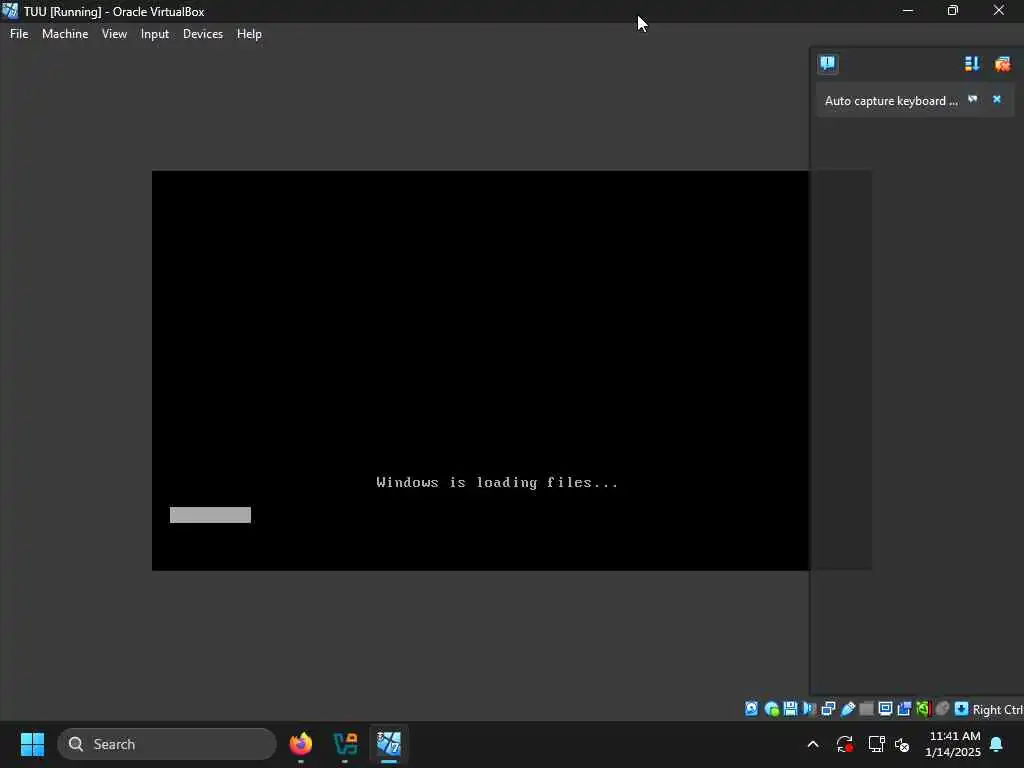Image resolution: width=1024 pixels, height=768 pixels.
Task: Open the View menu
Action: point(114,34)
